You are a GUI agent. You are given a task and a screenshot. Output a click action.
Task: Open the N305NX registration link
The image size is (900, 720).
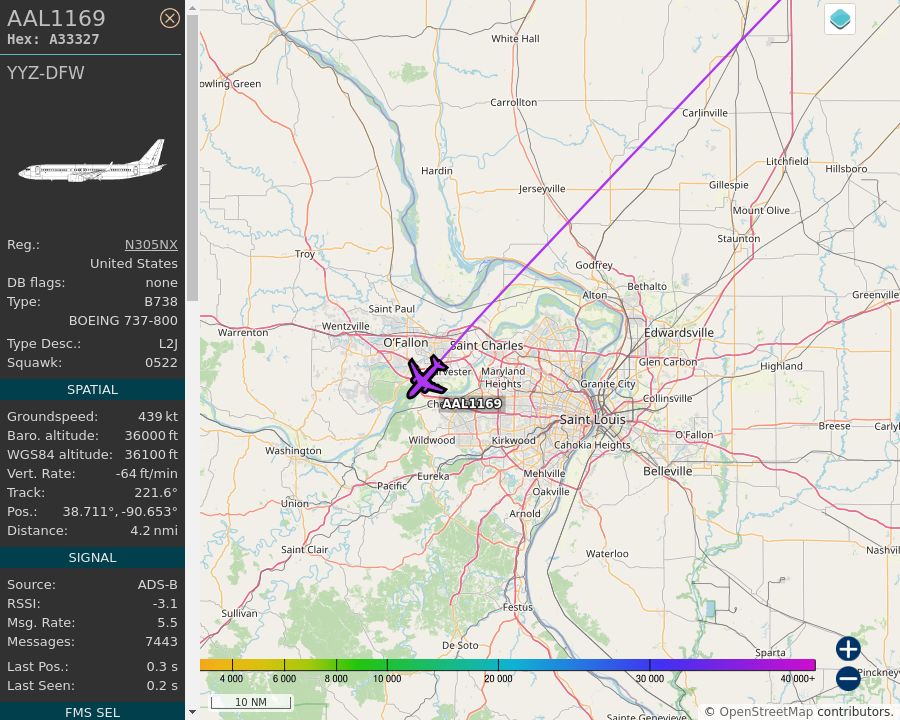(151, 244)
